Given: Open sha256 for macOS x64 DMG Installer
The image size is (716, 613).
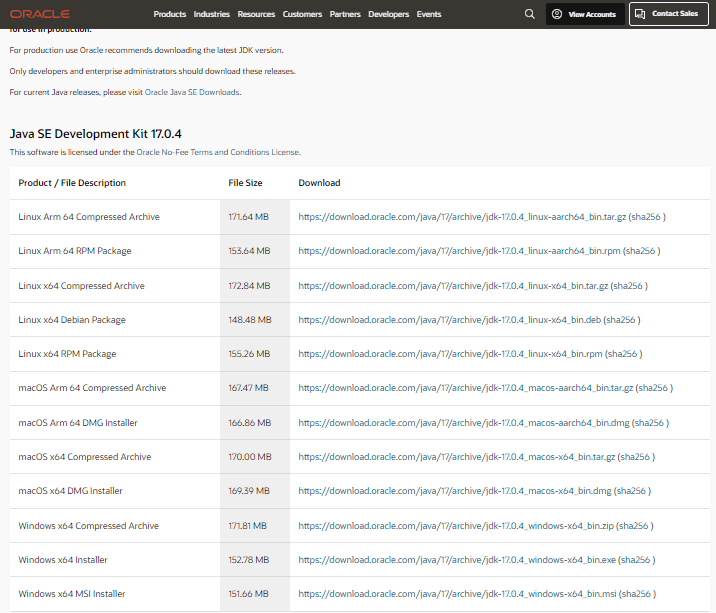Looking at the screenshot, I should 631,491.
